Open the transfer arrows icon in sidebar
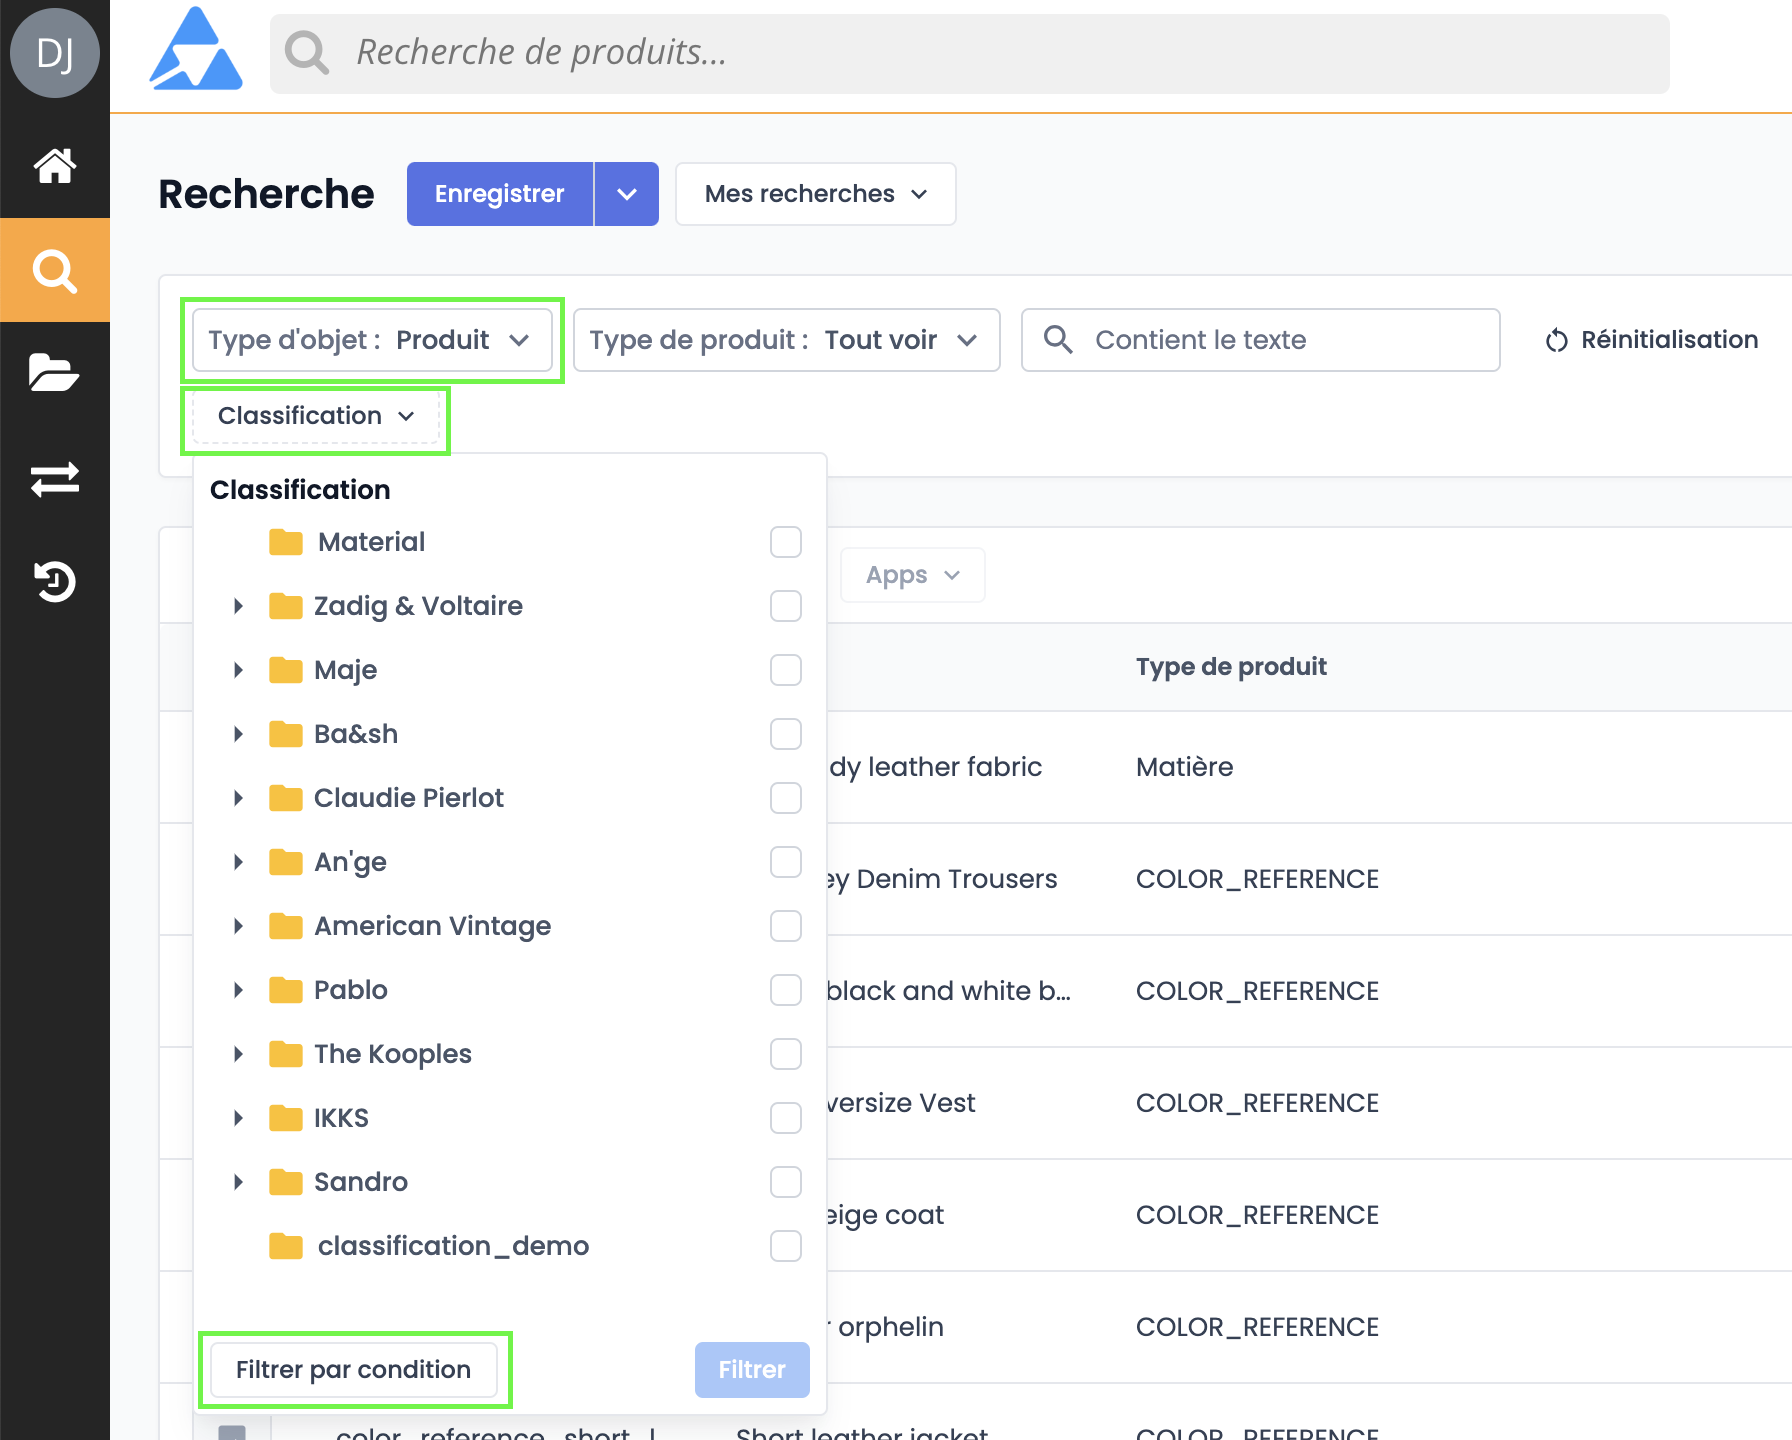Image resolution: width=1792 pixels, height=1440 pixels. tap(55, 478)
